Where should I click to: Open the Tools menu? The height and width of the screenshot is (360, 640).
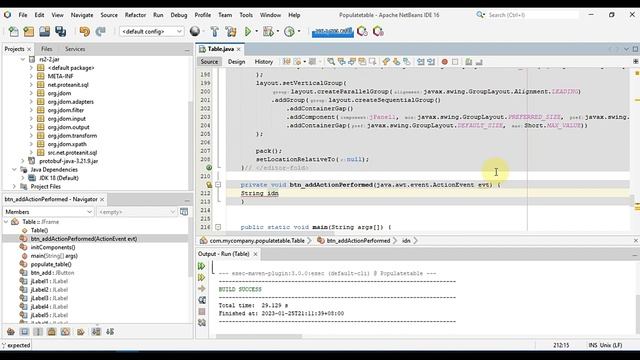[x=246, y=15]
